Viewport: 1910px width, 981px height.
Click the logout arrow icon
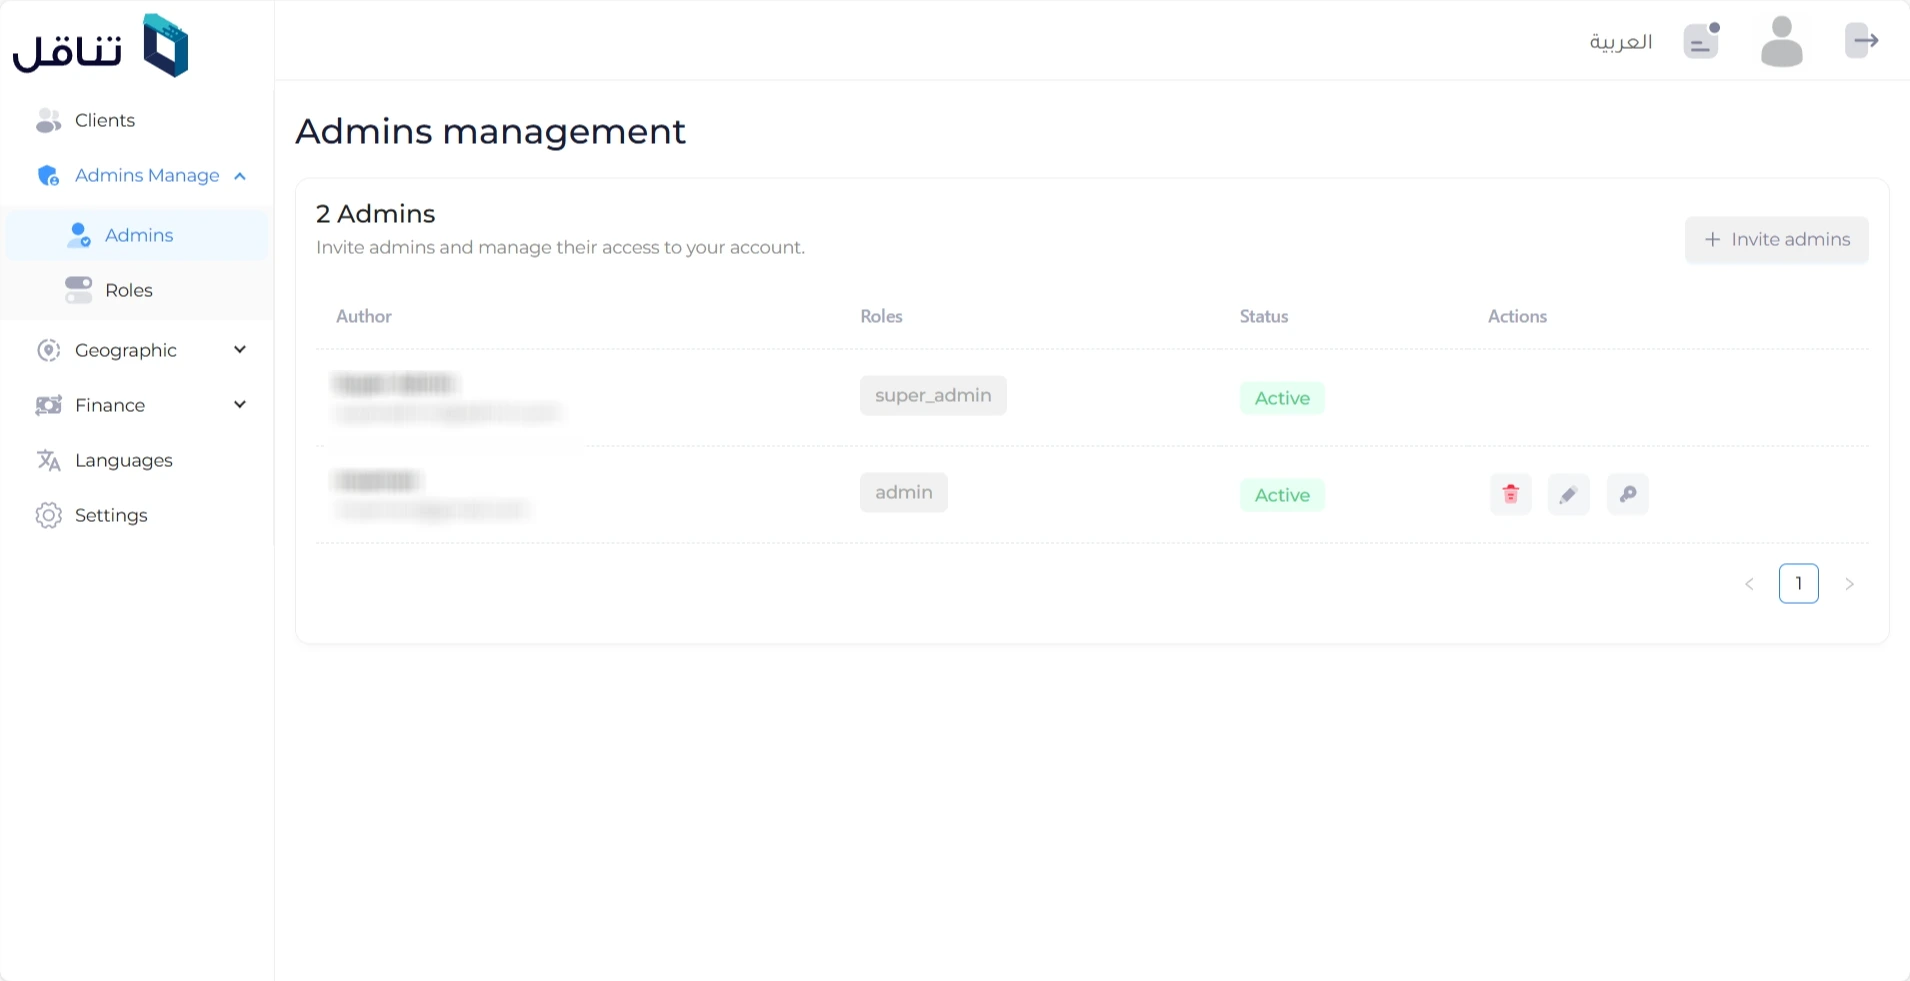(x=1862, y=41)
